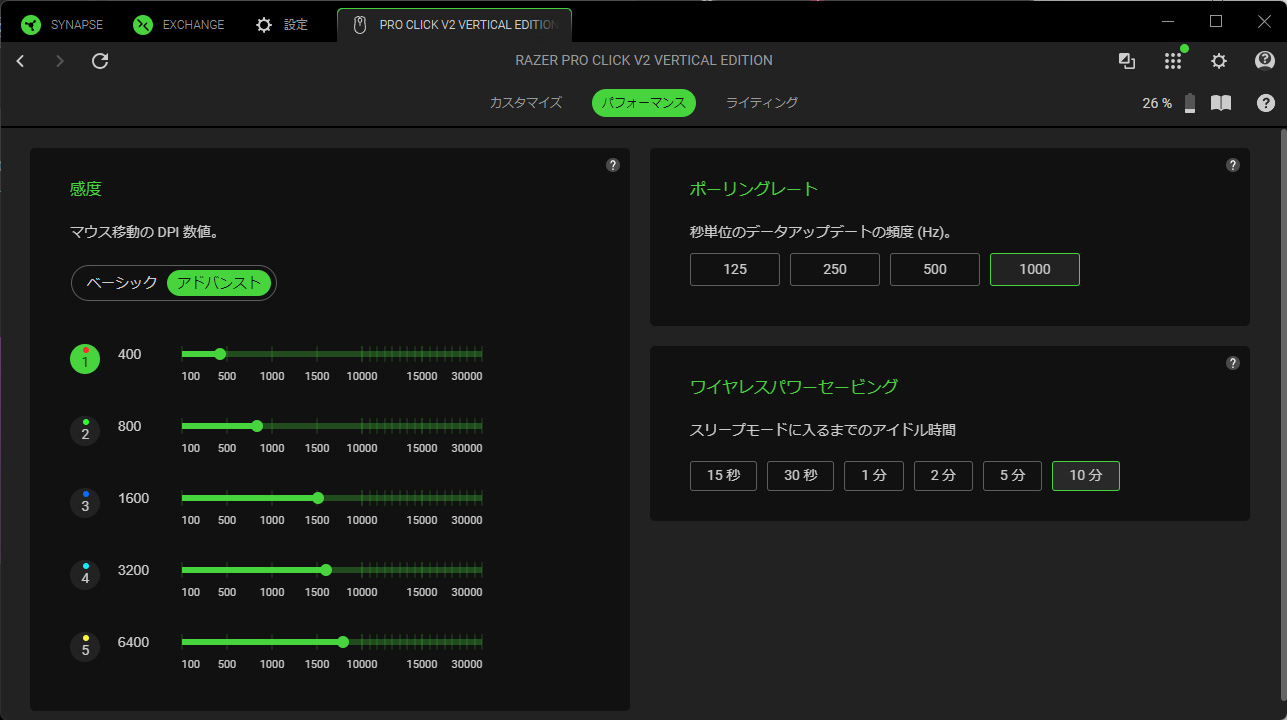Set the polling rate to 500 Hz
This screenshot has width=1287, height=720.
[x=935, y=269]
